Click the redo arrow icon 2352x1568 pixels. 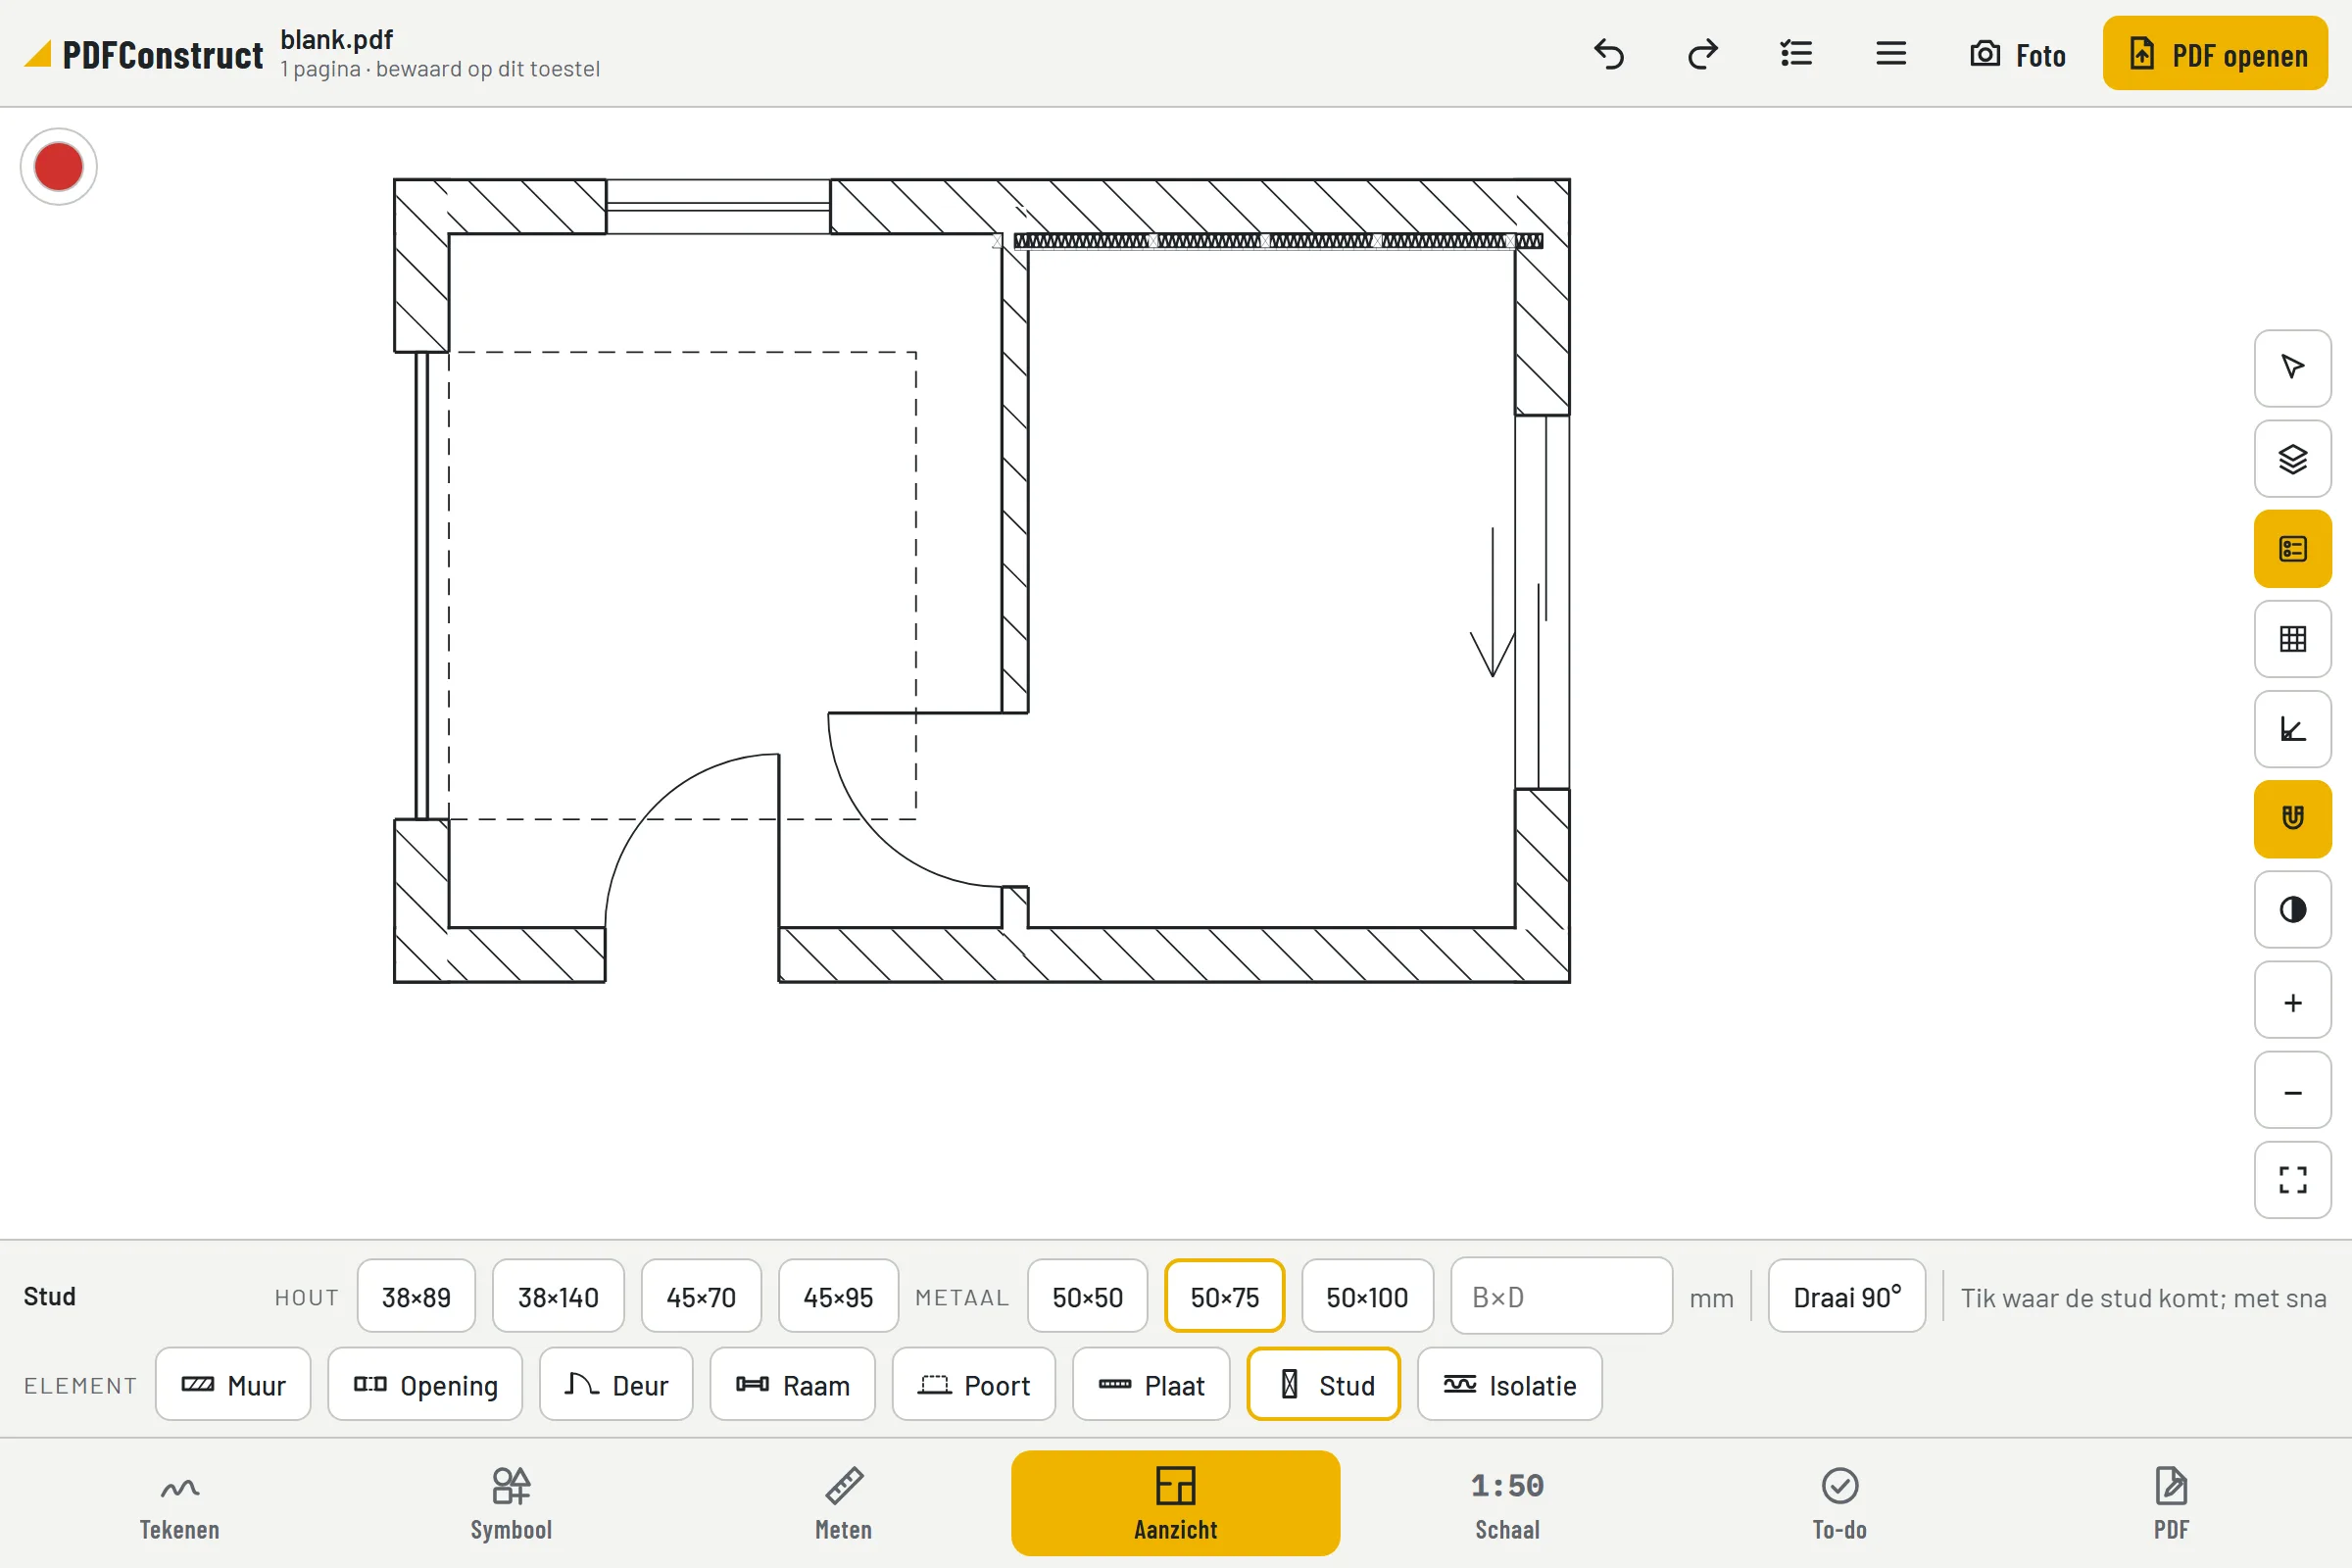(x=1702, y=53)
